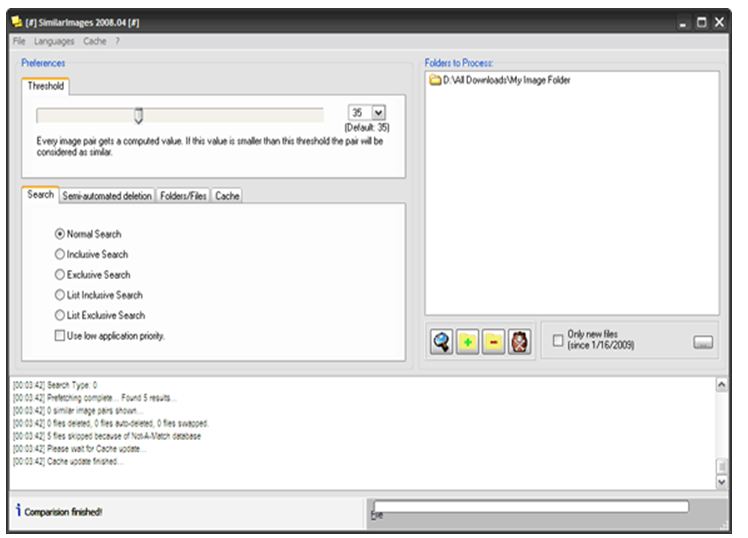Select List Inclusive Search
The width and height of the screenshot is (748, 538).
tap(60, 295)
